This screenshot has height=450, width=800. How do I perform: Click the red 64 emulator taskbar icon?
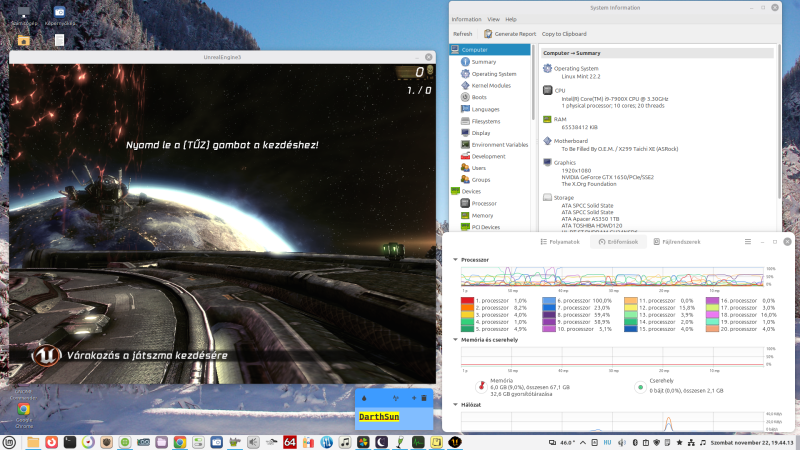(290, 442)
